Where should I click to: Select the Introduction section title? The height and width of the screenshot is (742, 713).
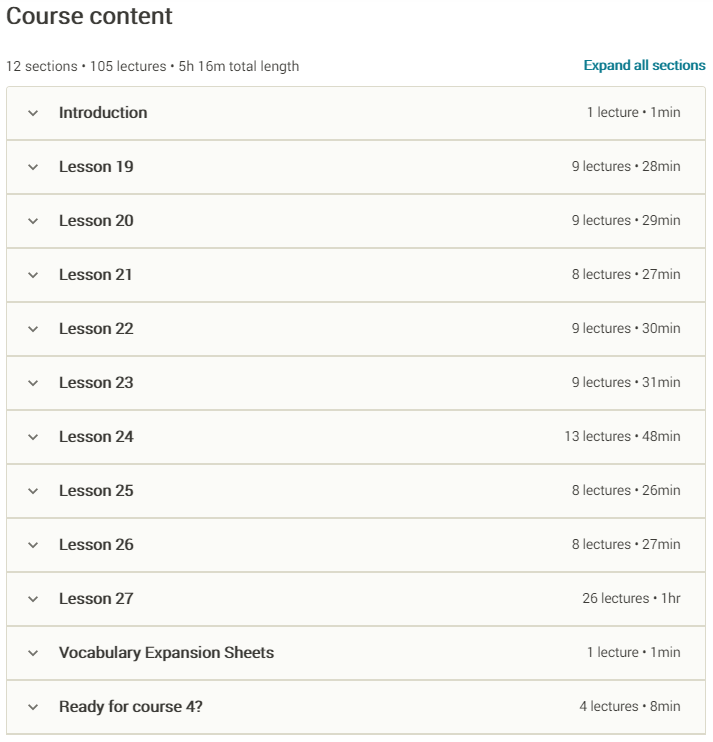pos(103,113)
